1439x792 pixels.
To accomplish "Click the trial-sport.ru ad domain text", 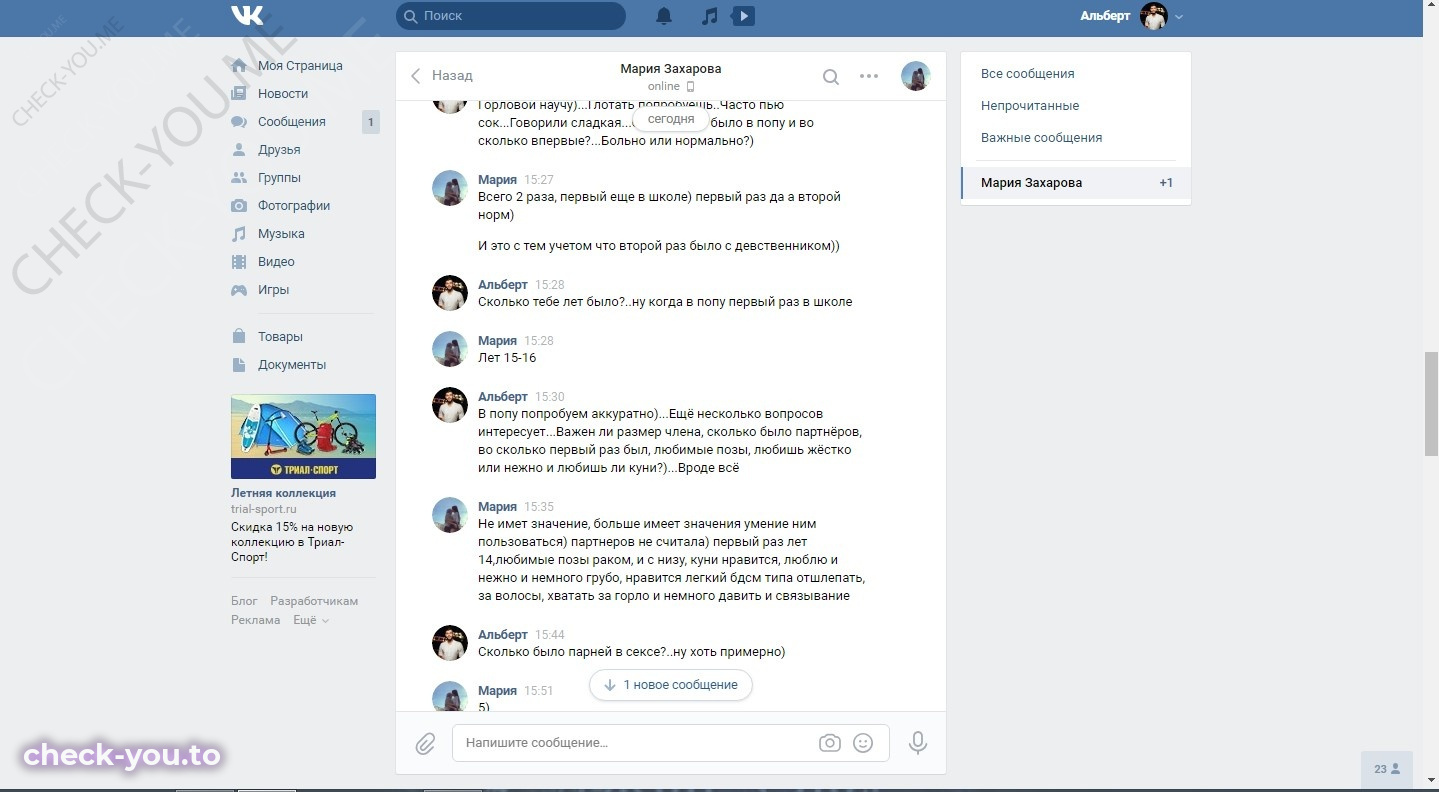I will (x=264, y=509).
